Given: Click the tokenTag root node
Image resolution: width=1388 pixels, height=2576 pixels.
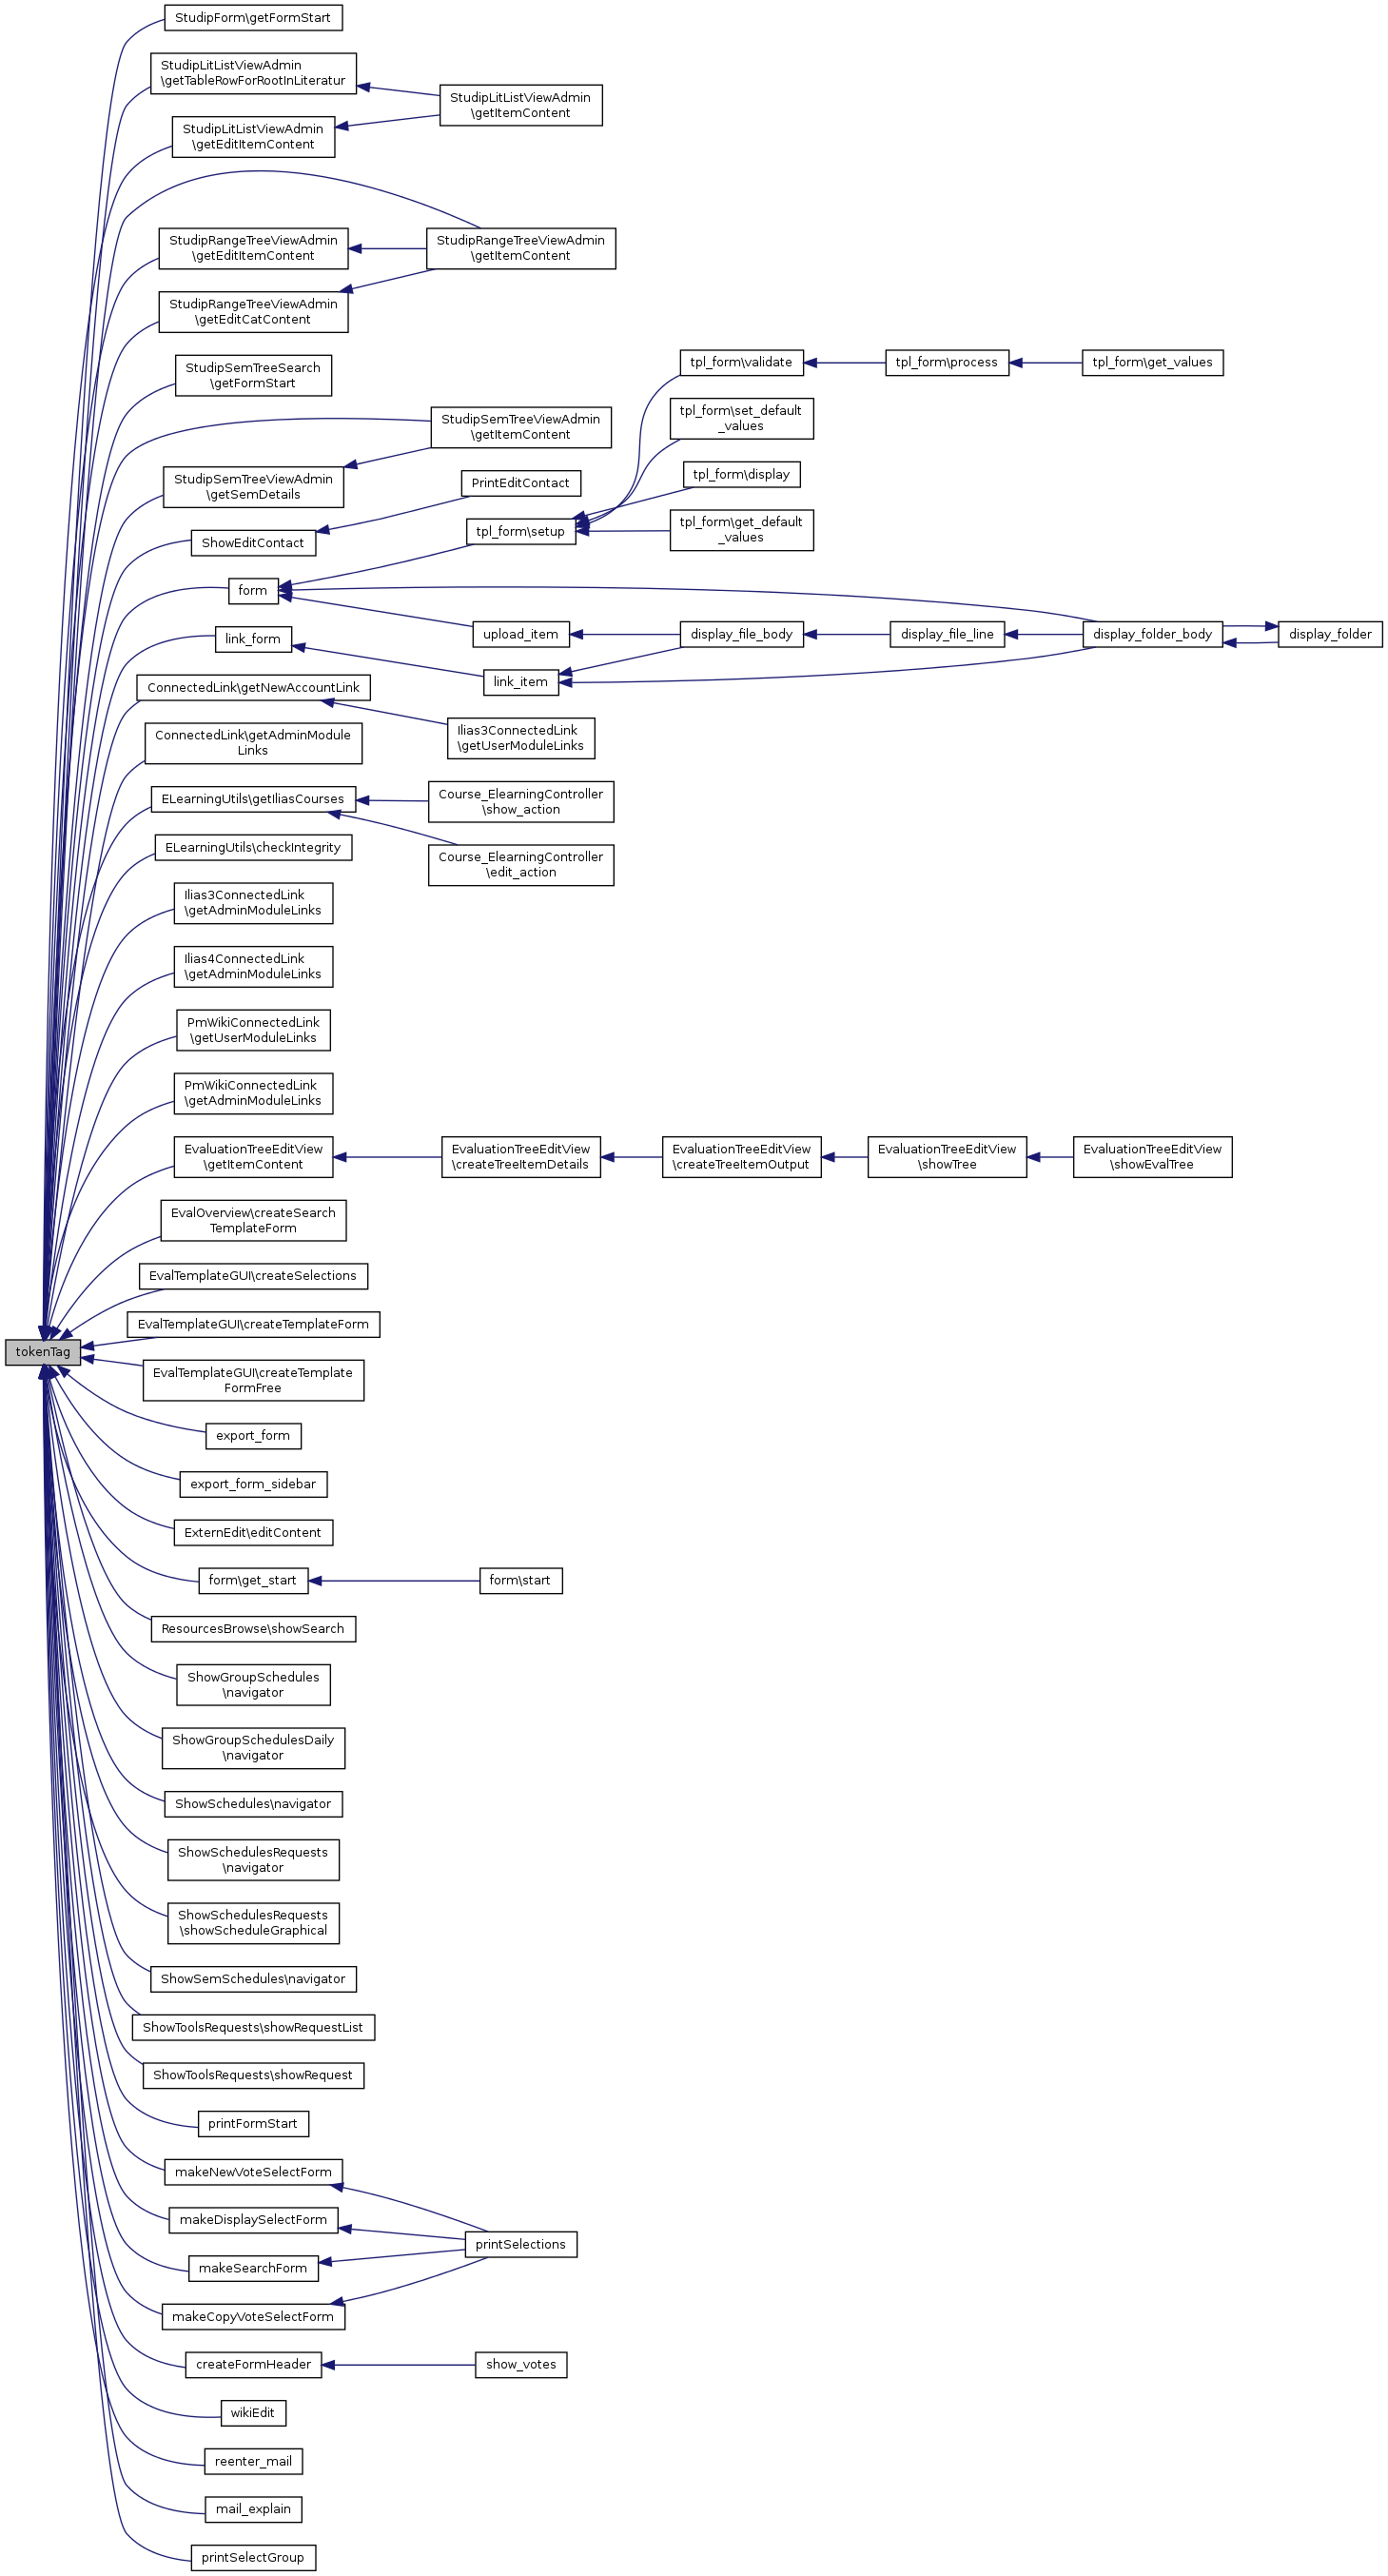Looking at the screenshot, I should tap(43, 1352).
